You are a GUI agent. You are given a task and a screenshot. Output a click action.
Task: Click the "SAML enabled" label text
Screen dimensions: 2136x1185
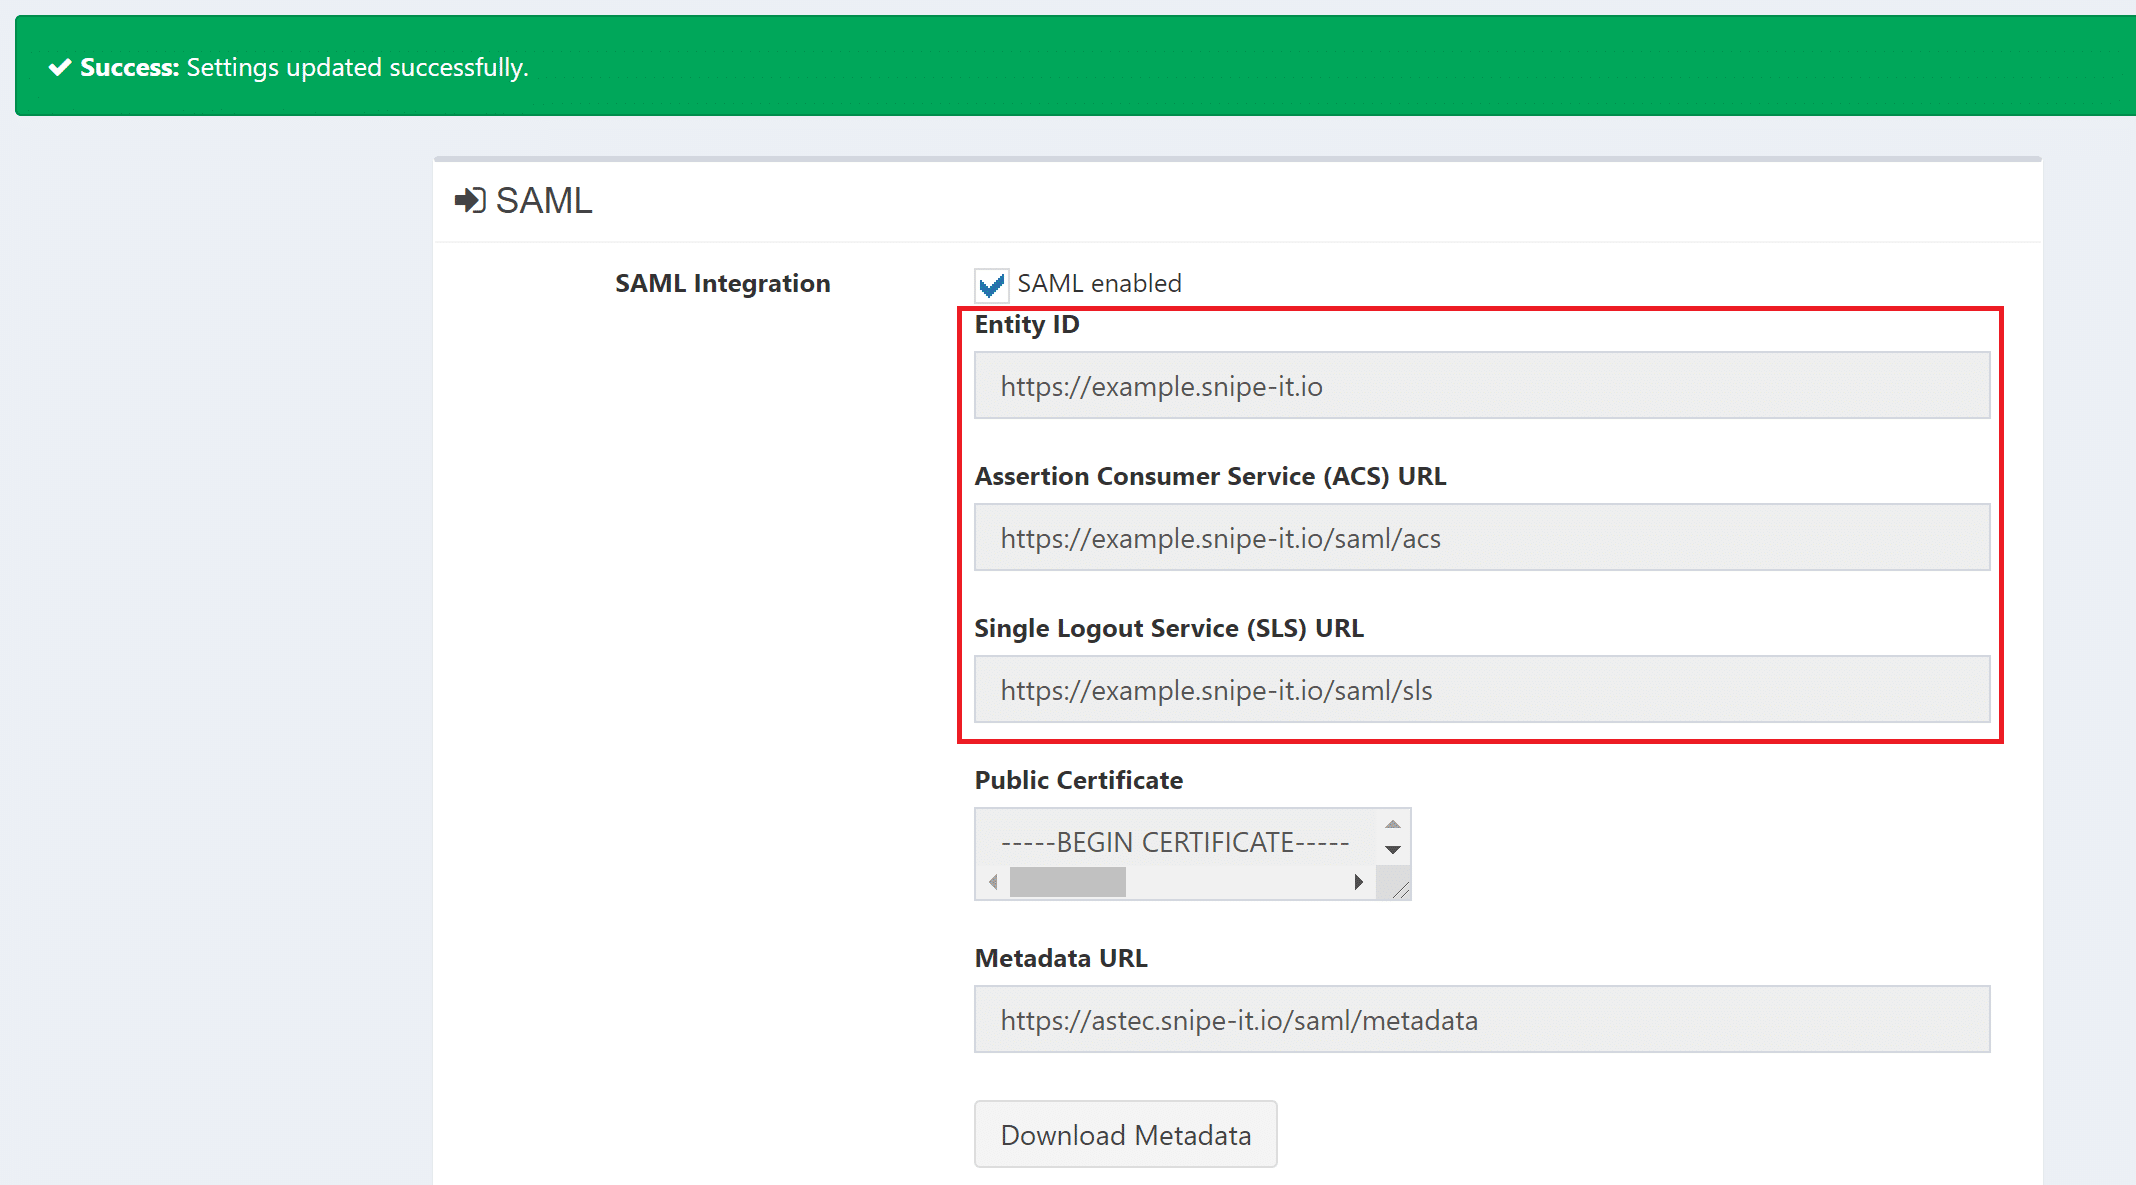[1099, 284]
